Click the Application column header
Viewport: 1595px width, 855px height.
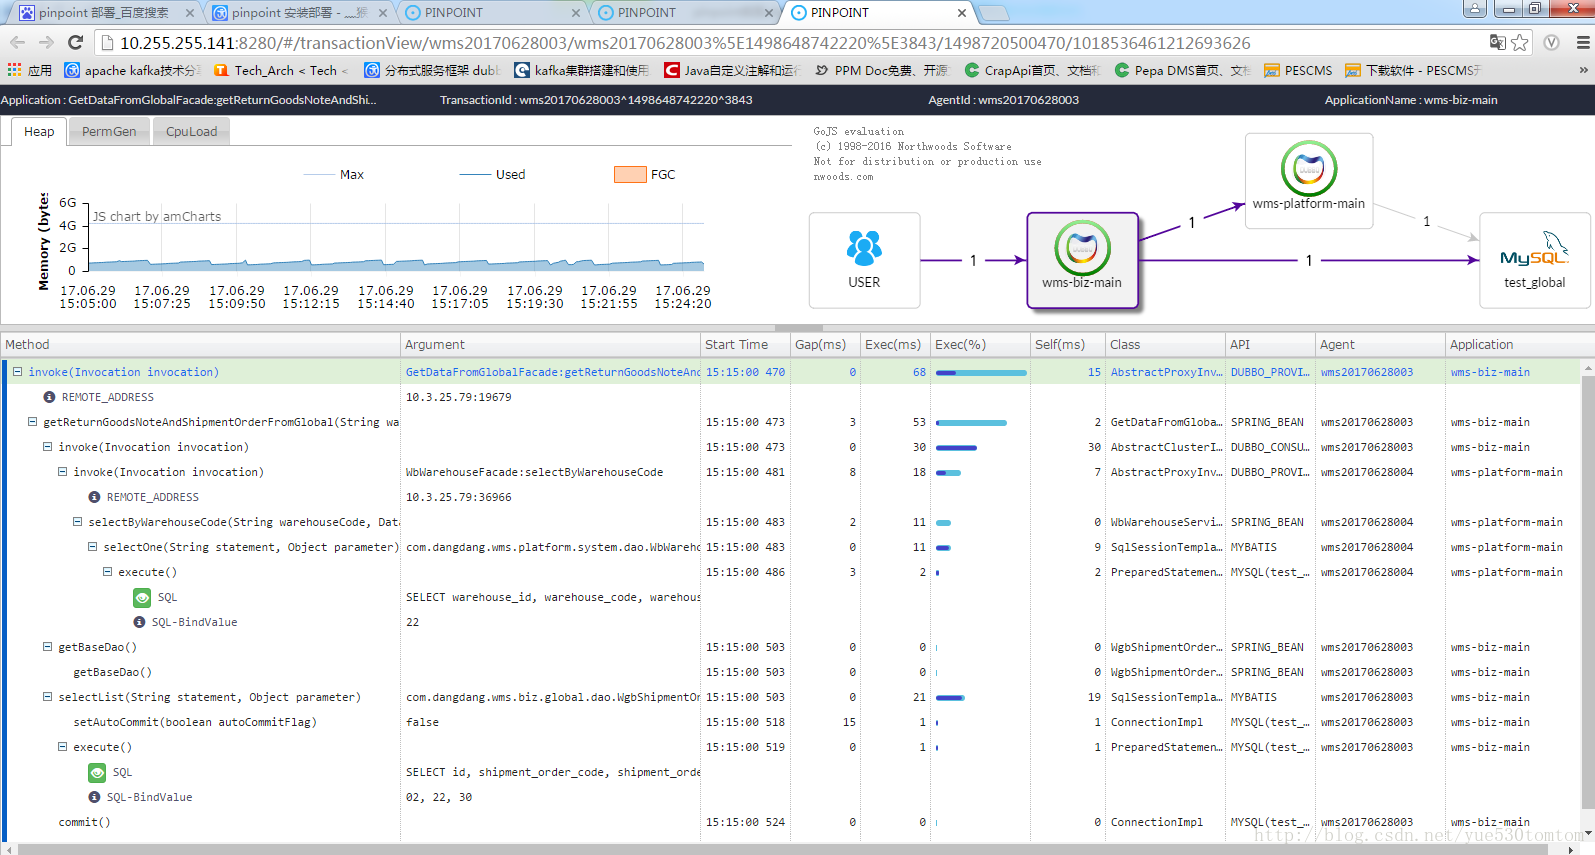(1513, 344)
